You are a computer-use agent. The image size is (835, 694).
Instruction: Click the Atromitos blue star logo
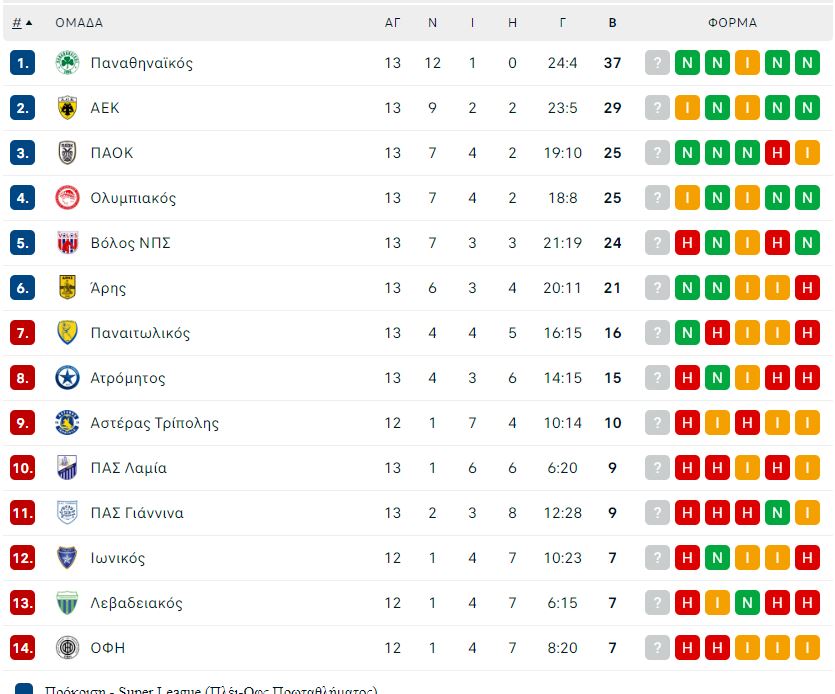[67, 378]
